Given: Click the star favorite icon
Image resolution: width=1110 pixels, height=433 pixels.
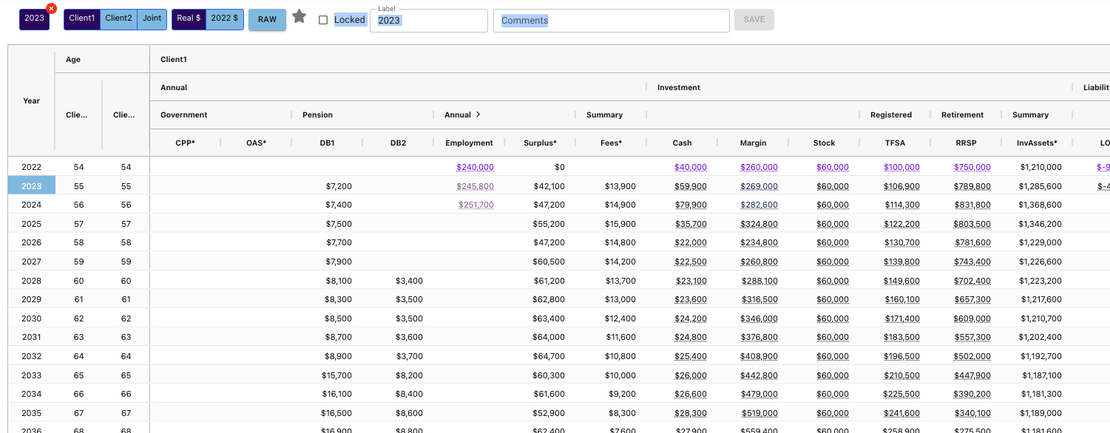Looking at the screenshot, I should (299, 17).
